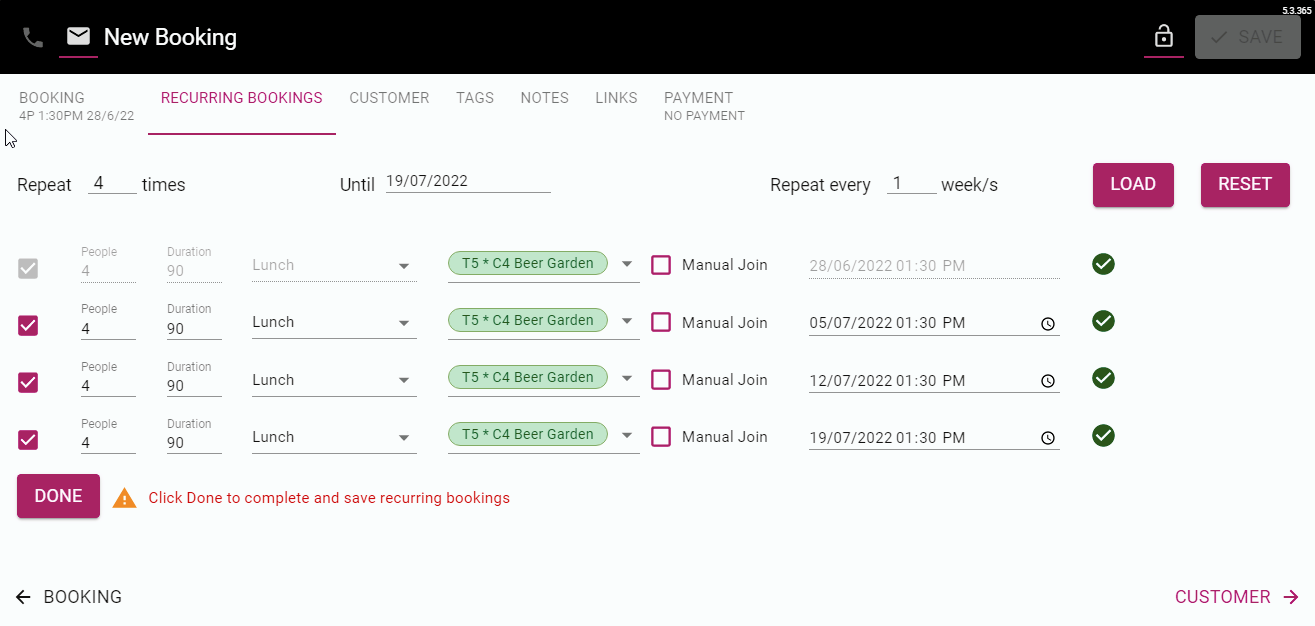Uncheck the booking row for 05/07/2022
The width and height of the screenshot is (1315, 626).
[x=27, y=325]
